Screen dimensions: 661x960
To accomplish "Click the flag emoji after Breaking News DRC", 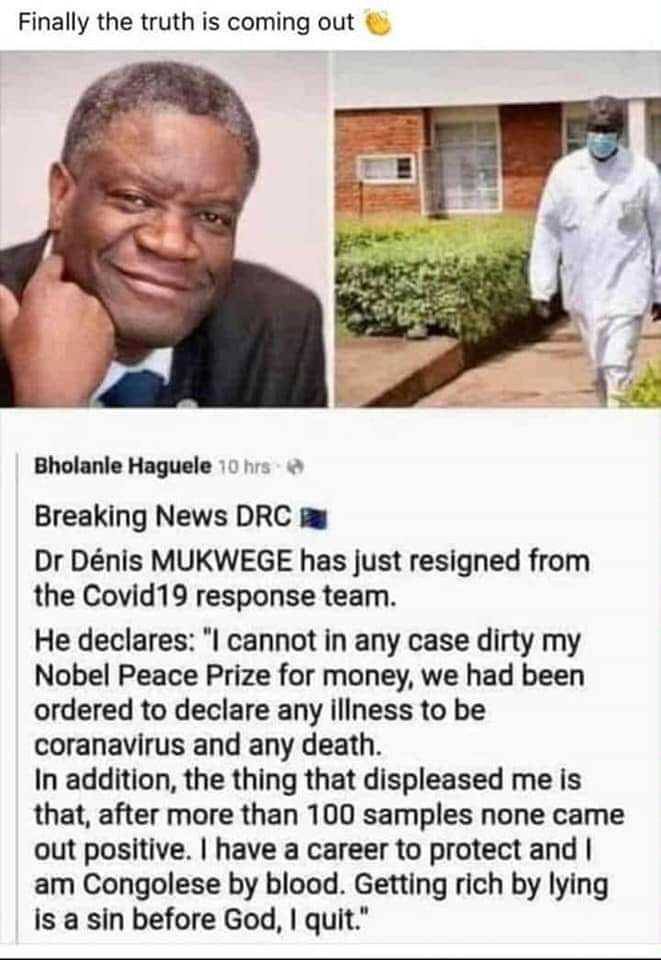I will coord(314,519).
